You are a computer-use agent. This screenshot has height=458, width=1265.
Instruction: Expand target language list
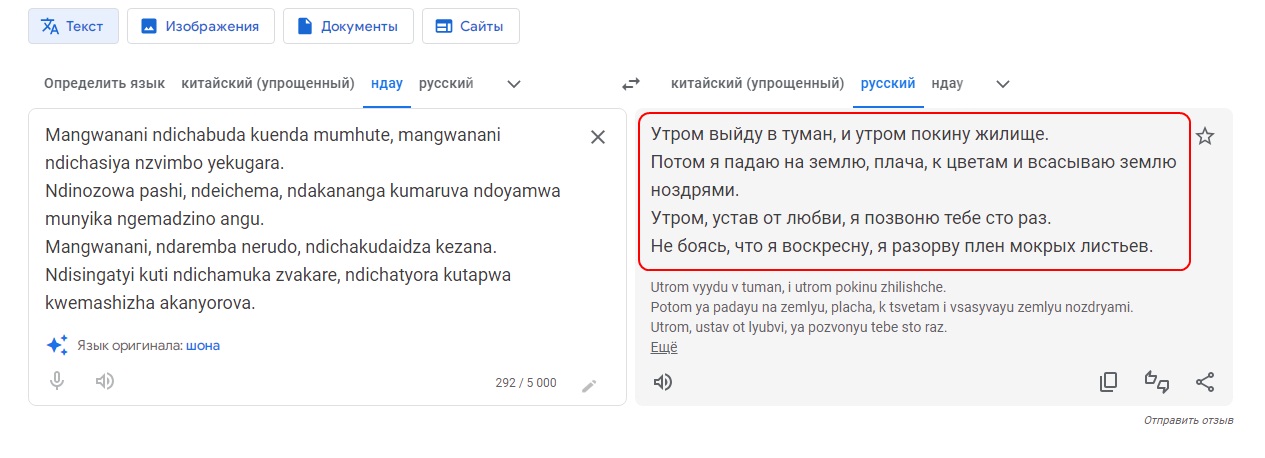tap(1003, 84)
